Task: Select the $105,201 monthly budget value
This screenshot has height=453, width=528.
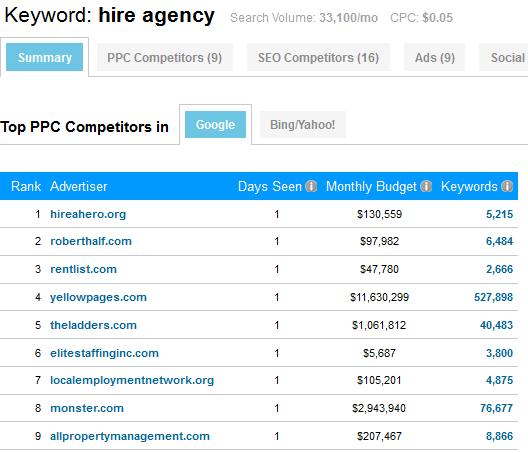Action: 380,380
